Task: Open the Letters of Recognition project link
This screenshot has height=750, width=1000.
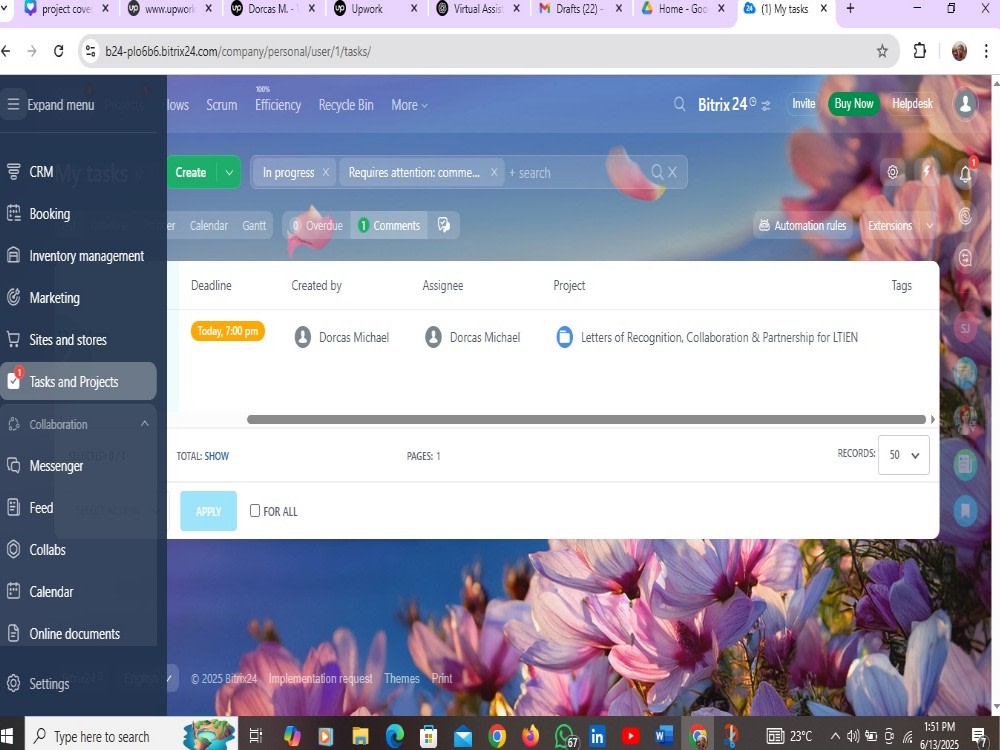Action: (x=719, y=337)
